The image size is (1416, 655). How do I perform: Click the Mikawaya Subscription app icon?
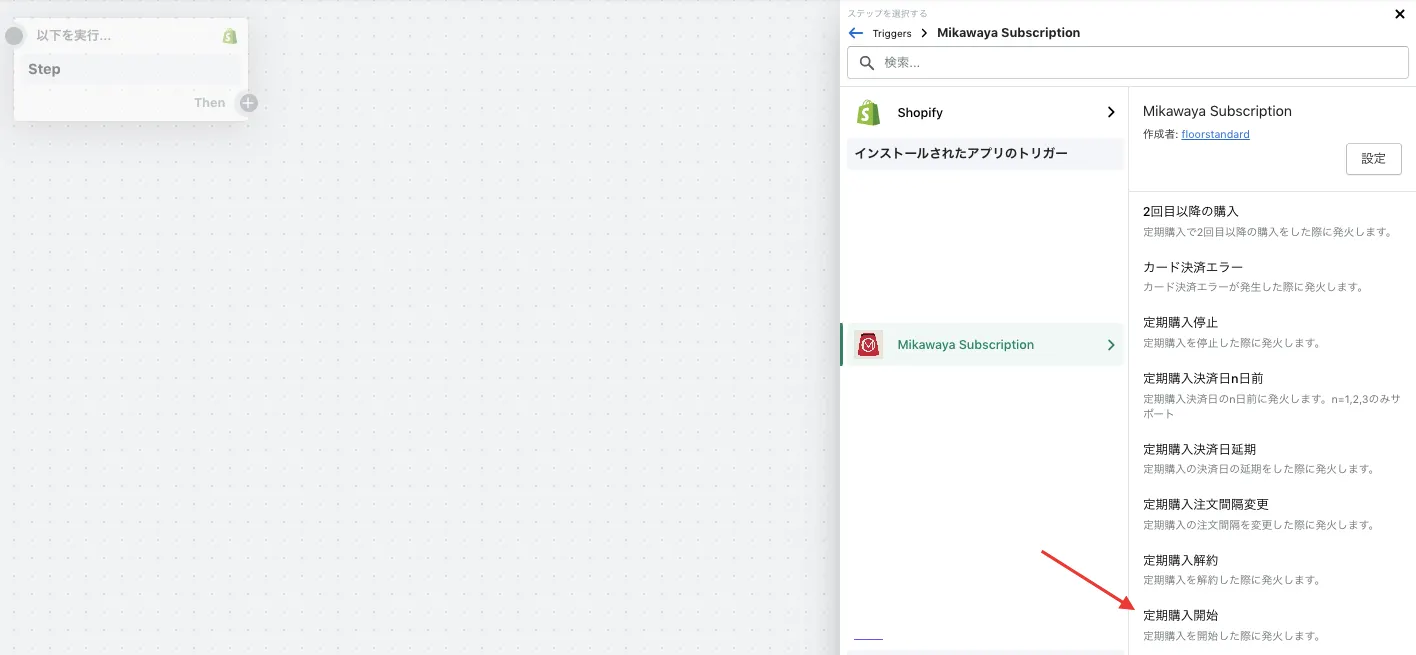pos(869,344)
